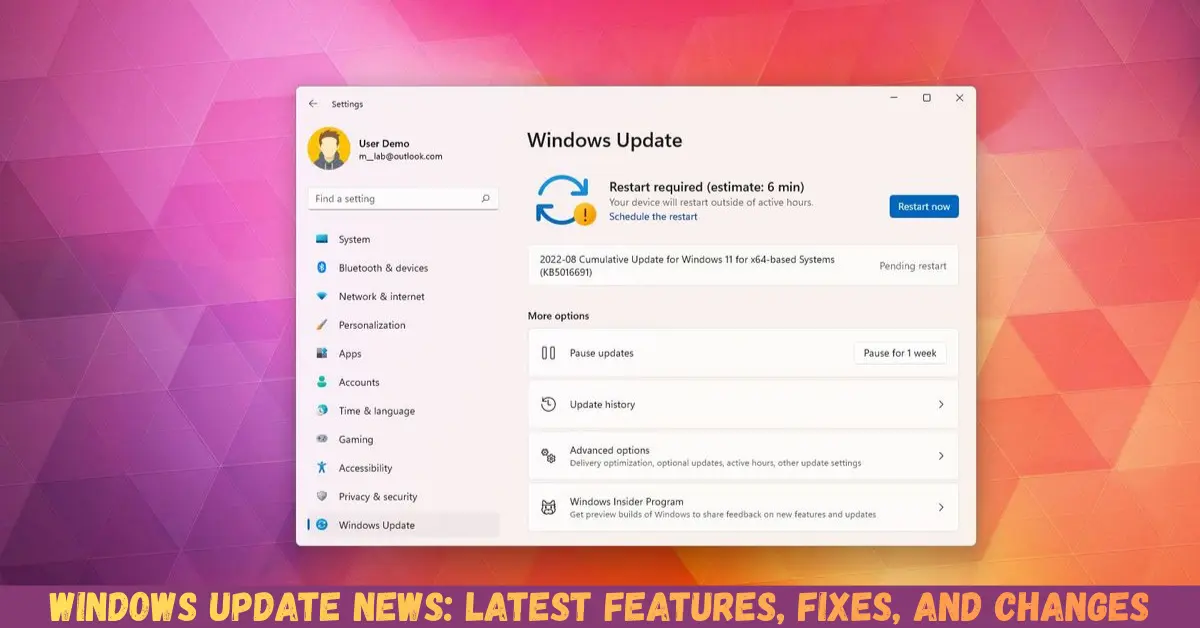The height and width of the screenshot is (628, 1200).
Task: Click the Windows Insider Program cat icon
Action: click(548, 508)
